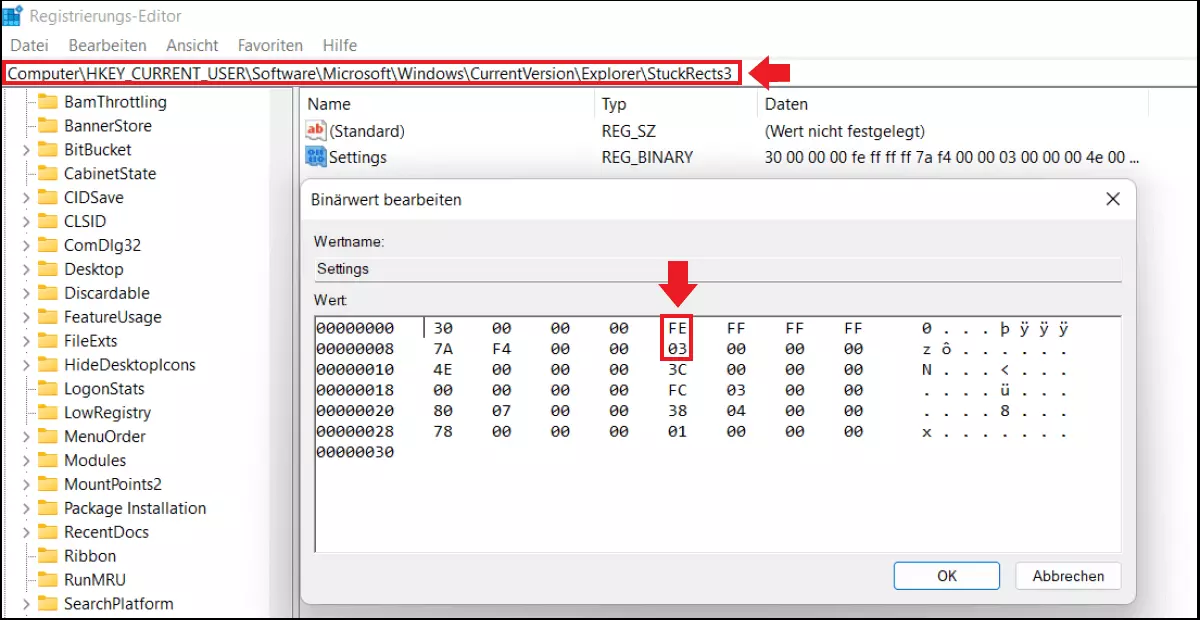Click the CIDSave folder icon
The width and height of the screenshot is (1200, 620).
48,198
